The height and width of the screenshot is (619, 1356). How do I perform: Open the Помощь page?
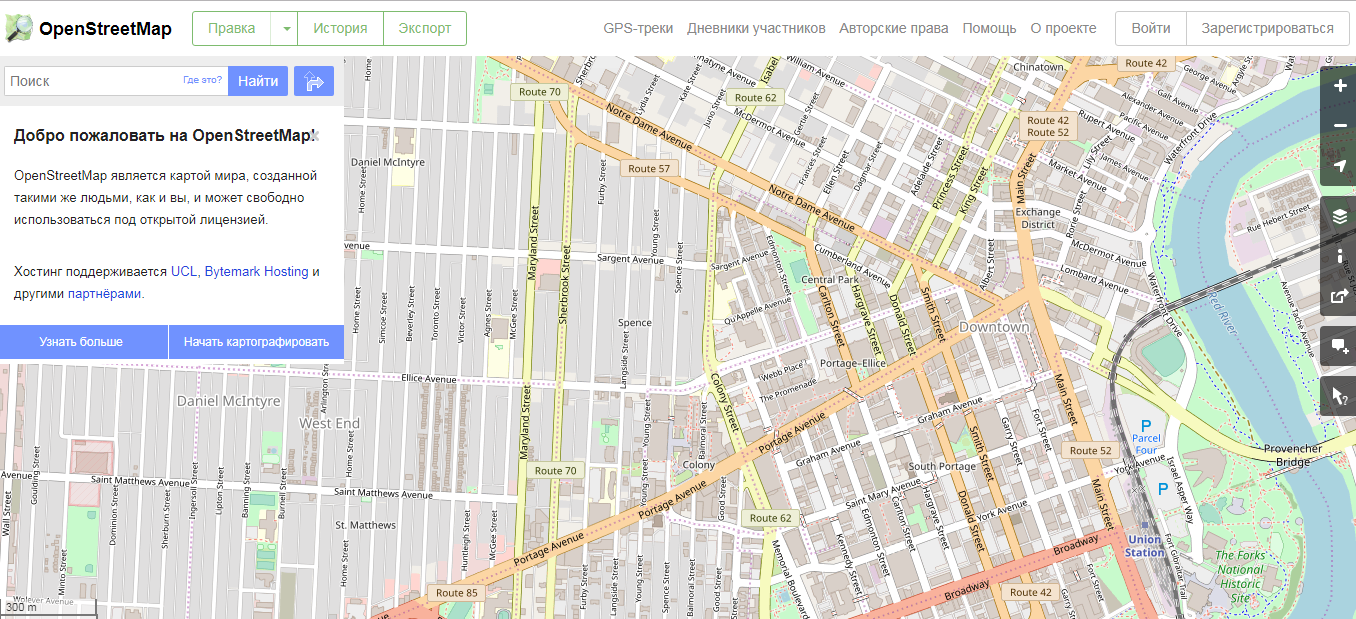[989, 28]
